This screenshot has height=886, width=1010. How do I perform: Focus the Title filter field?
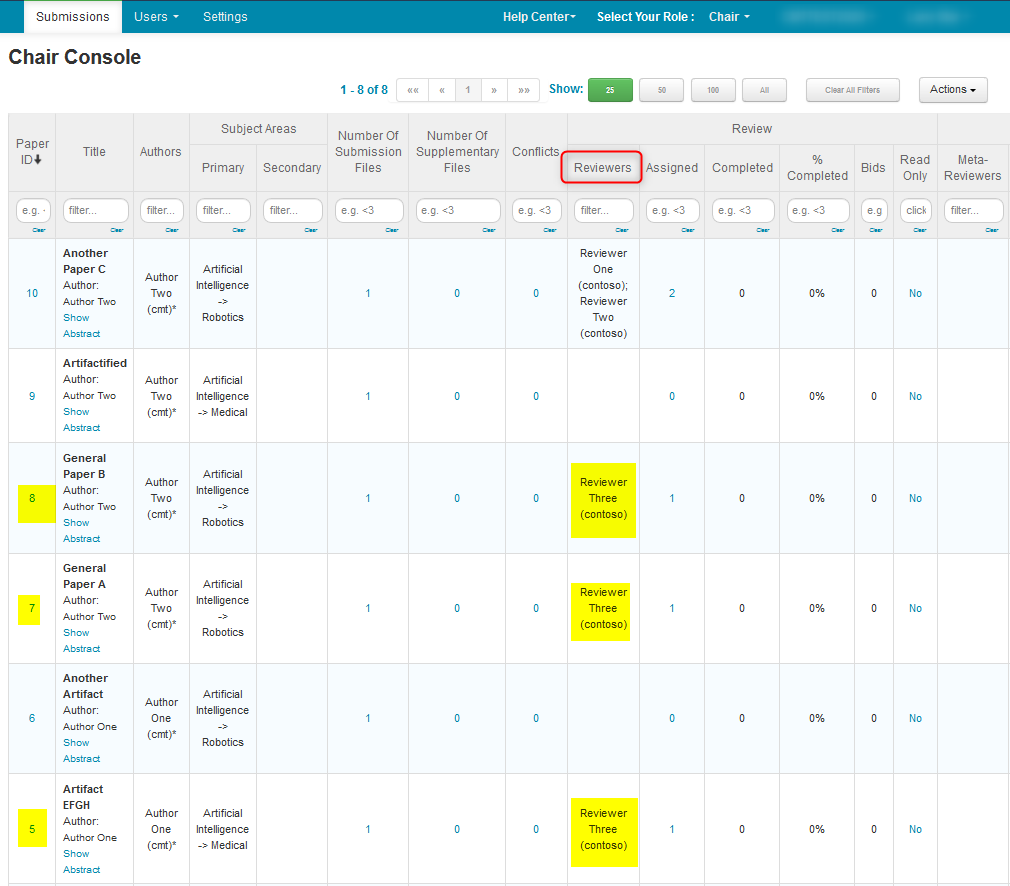[x=95, y=211]
